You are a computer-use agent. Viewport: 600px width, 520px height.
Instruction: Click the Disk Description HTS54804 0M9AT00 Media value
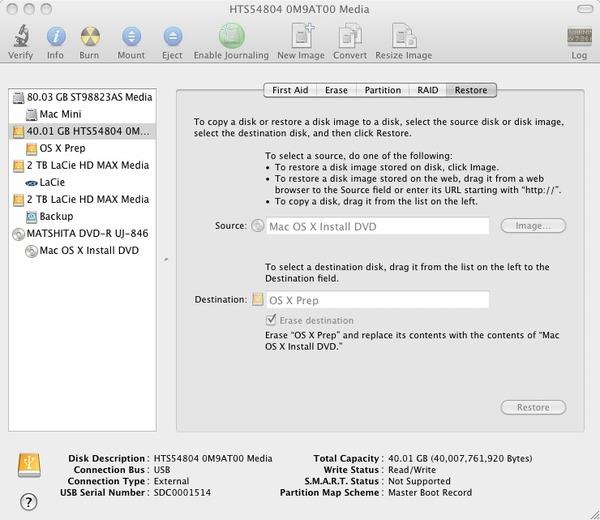tap(213, 458)
